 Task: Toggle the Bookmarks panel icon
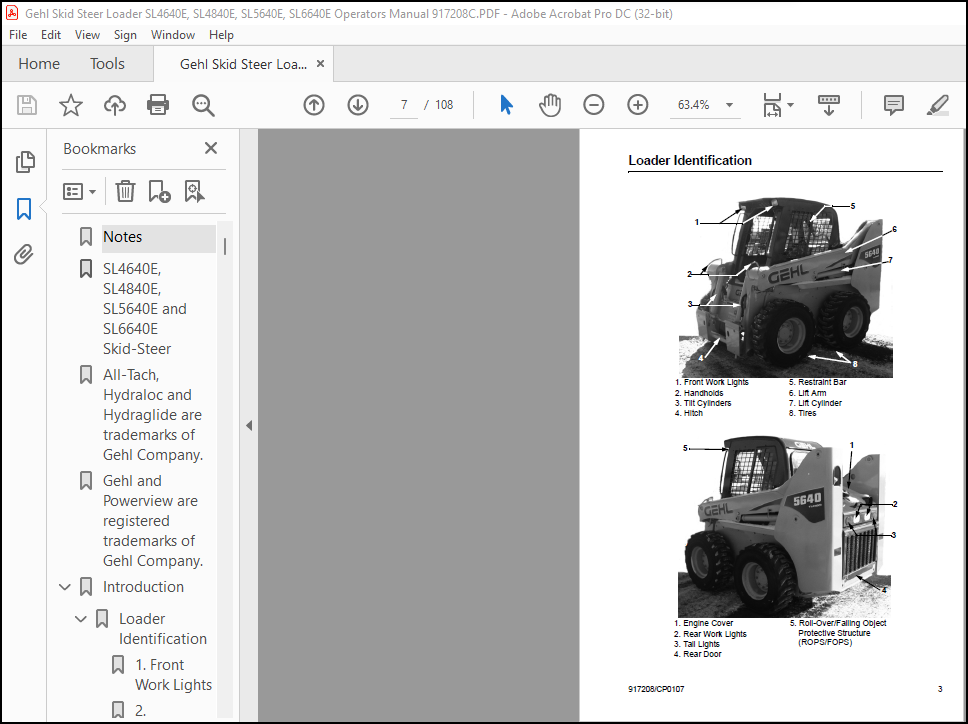click(24, 209)
